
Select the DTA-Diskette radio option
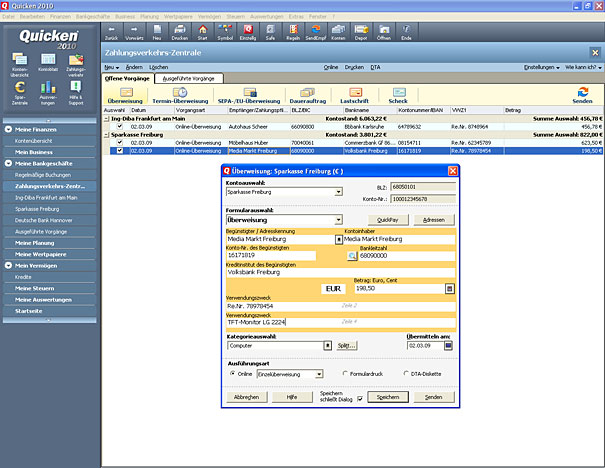click(x=406, y=373)
